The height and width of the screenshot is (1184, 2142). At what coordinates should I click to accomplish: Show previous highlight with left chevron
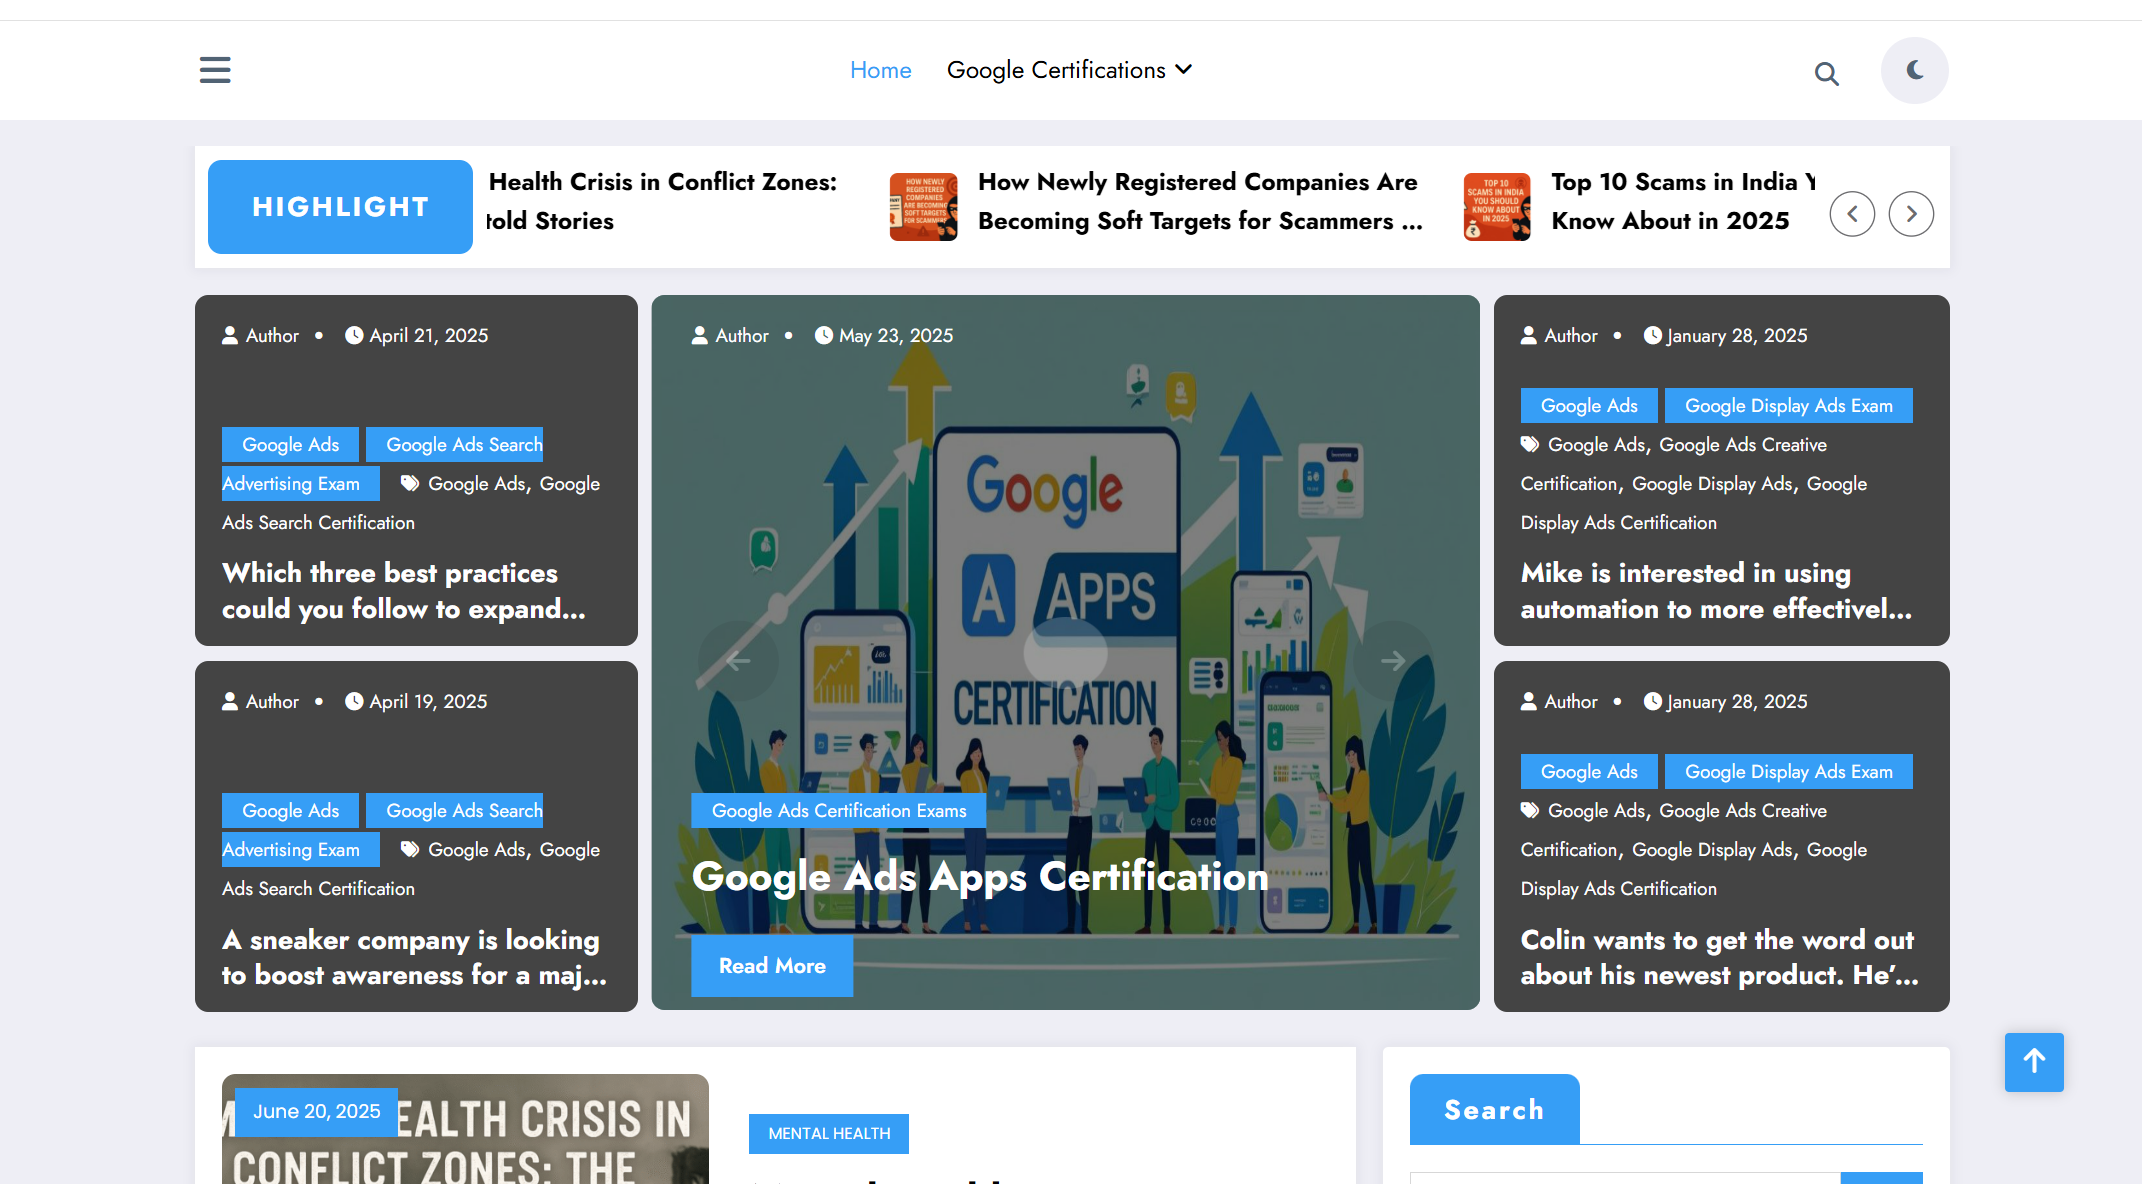click(x=1852, y=214)
